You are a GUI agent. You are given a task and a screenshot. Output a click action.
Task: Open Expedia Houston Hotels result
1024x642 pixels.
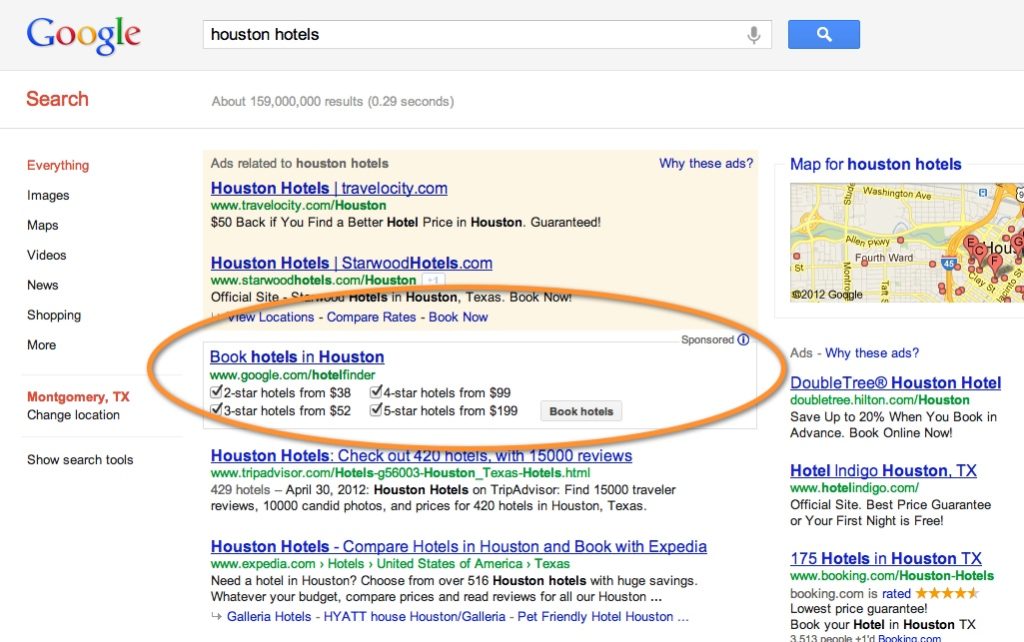pyautogui.click(x=458, y=546)
